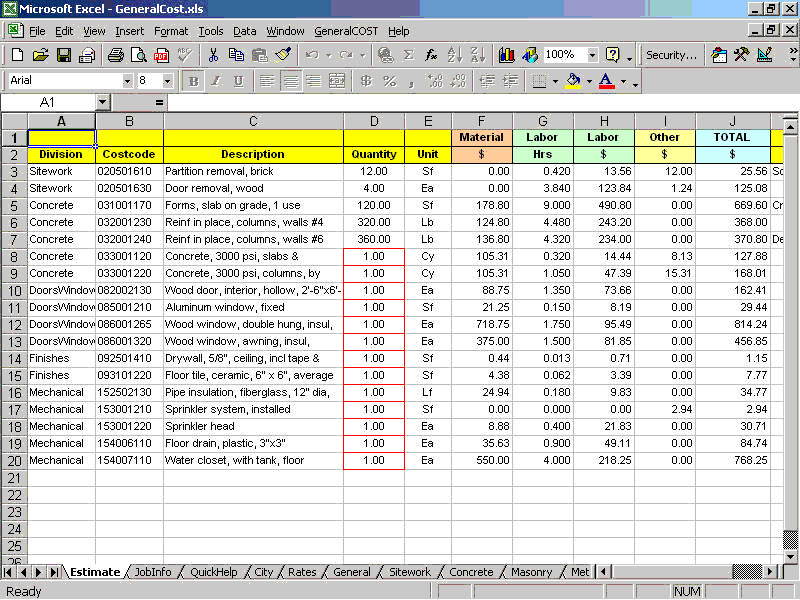This screenshot has width=800, height=600.
Task: Click the AutoSum sigma icon
Action: pos(408,55)
